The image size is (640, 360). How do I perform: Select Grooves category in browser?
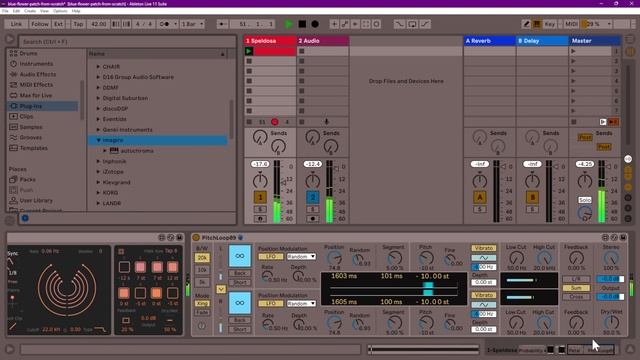(31, 138)
